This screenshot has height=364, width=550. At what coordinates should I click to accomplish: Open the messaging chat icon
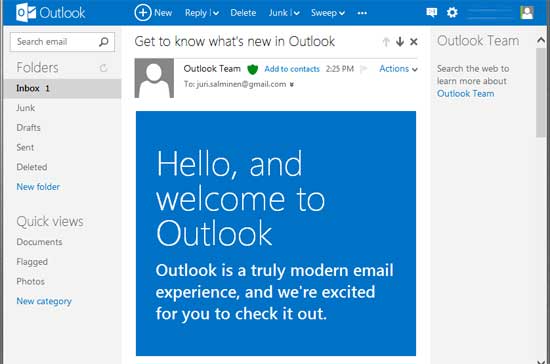(x=431, y=13)
